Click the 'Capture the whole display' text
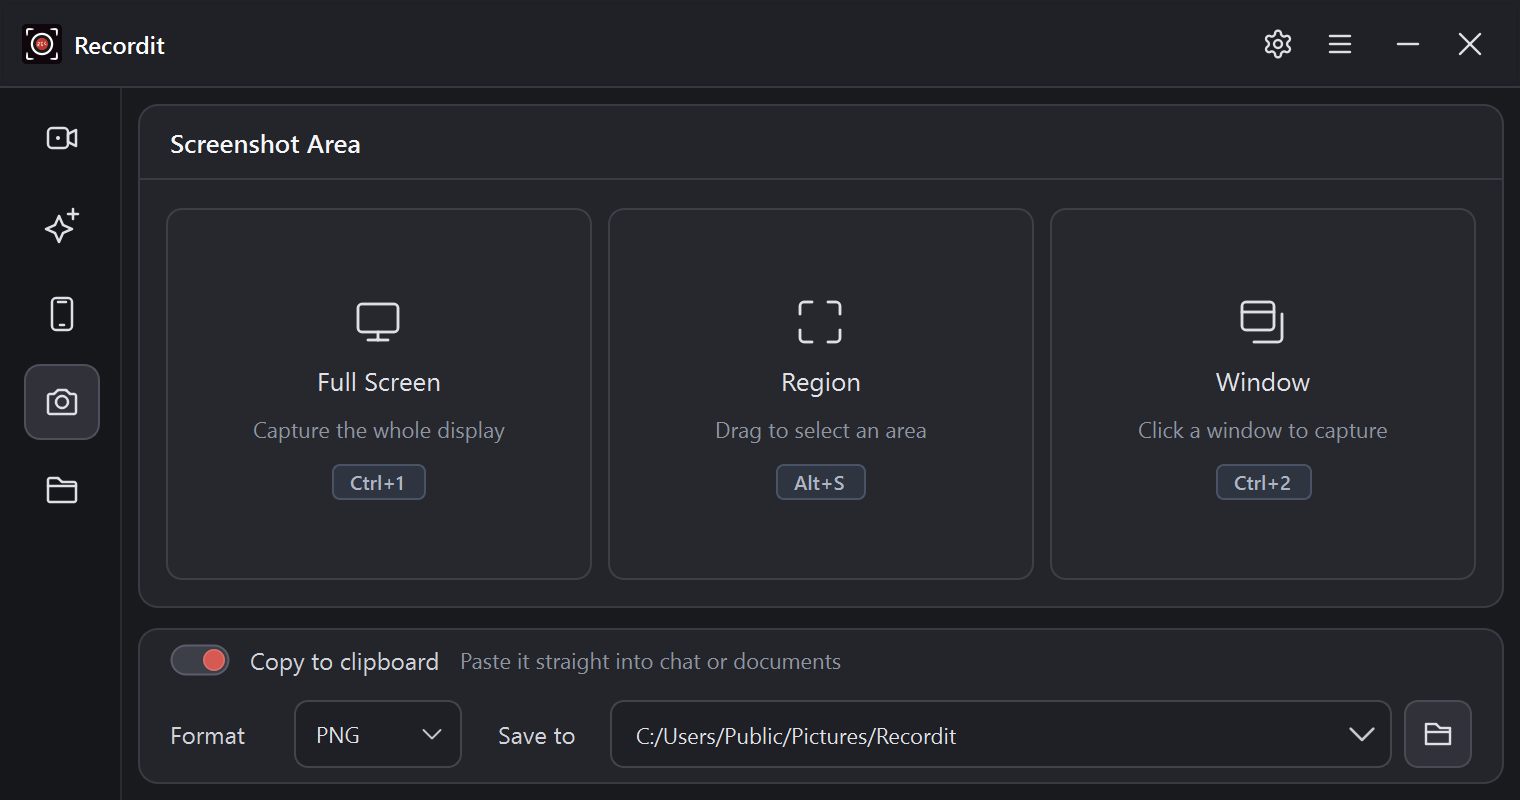 379,431
